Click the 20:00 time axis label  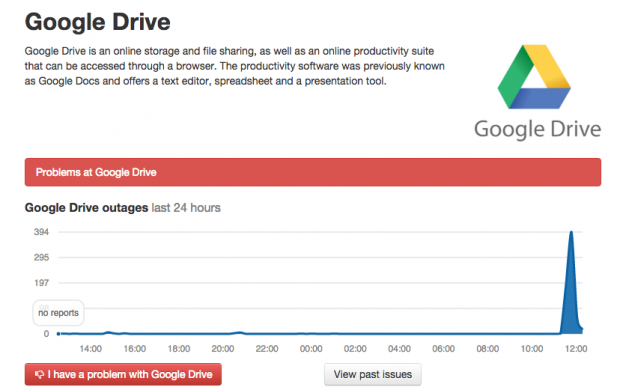tap(223, 349)
